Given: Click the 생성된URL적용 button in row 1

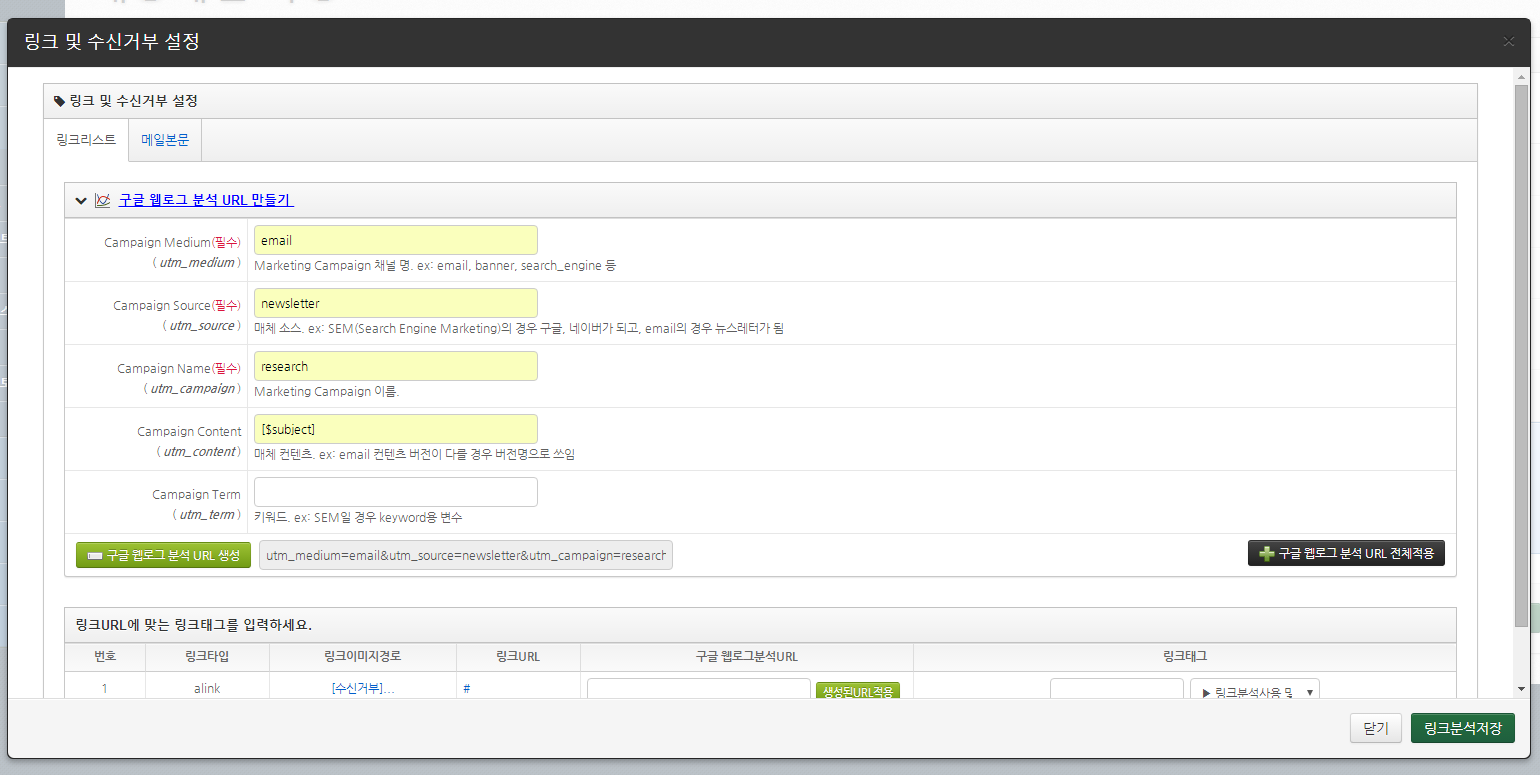Looking at the screenshot, I should tap(857, 691).
